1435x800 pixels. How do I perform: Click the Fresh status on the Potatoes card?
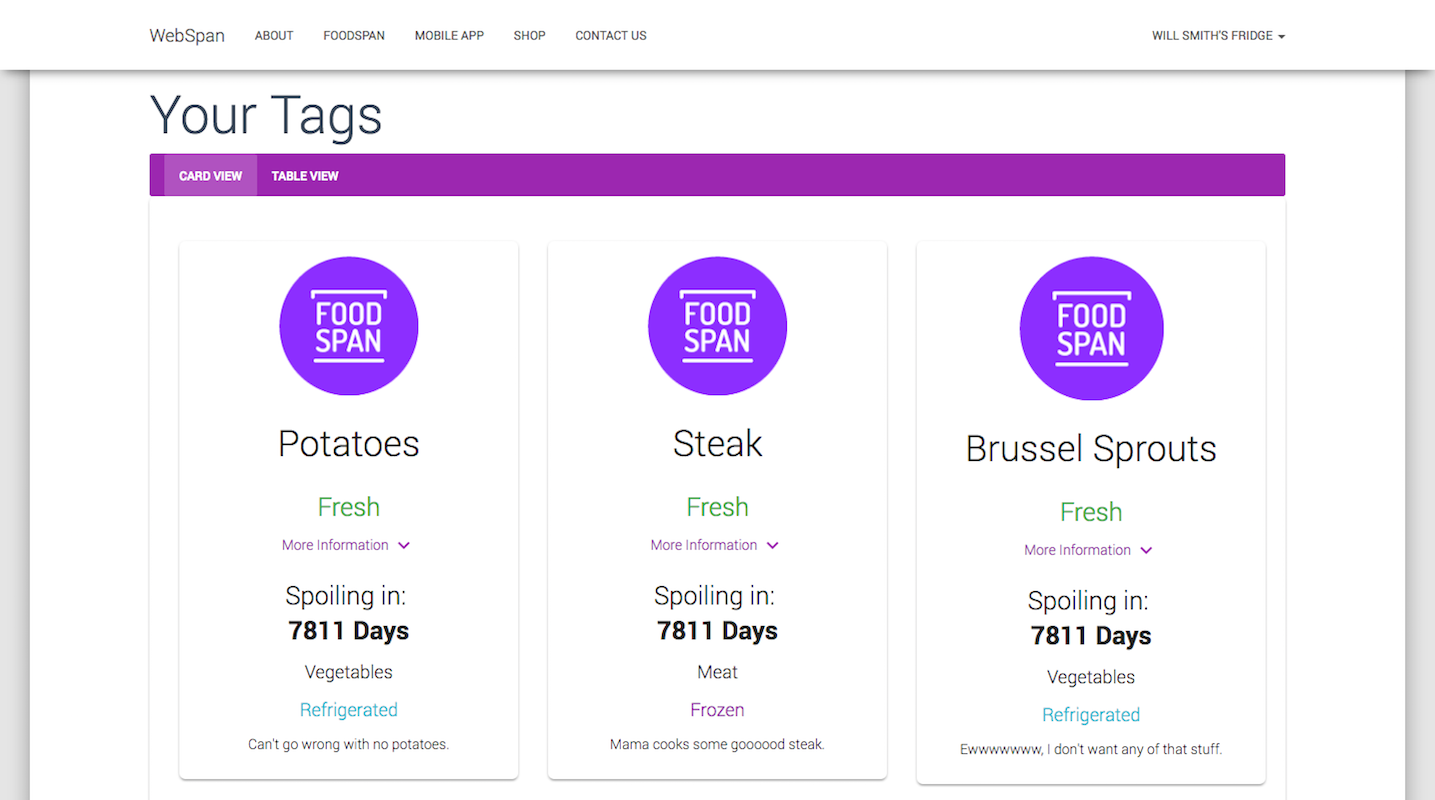click(348, 506)
